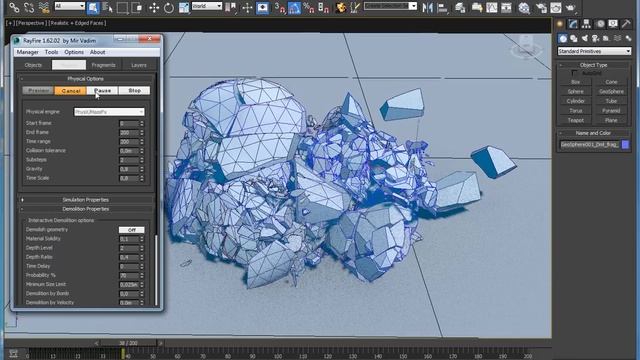Screen dimensions: 640x360
Task: Switch to RayFire Fragments tab
Action: (x=103, y=65)
